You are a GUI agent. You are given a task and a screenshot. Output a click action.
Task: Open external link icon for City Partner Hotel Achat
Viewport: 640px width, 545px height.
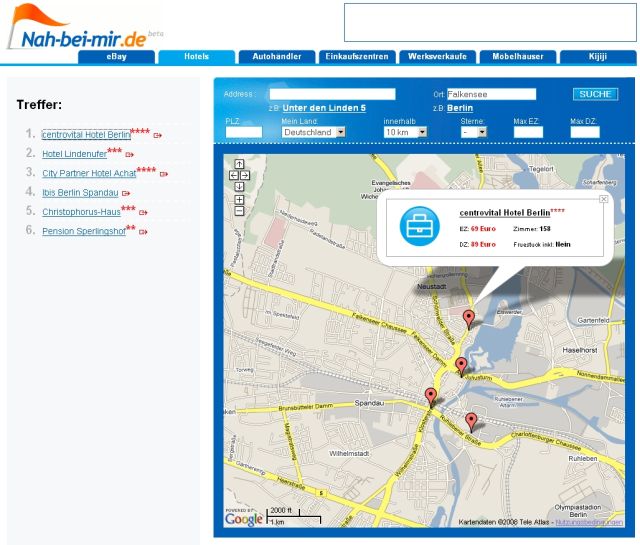164,174
